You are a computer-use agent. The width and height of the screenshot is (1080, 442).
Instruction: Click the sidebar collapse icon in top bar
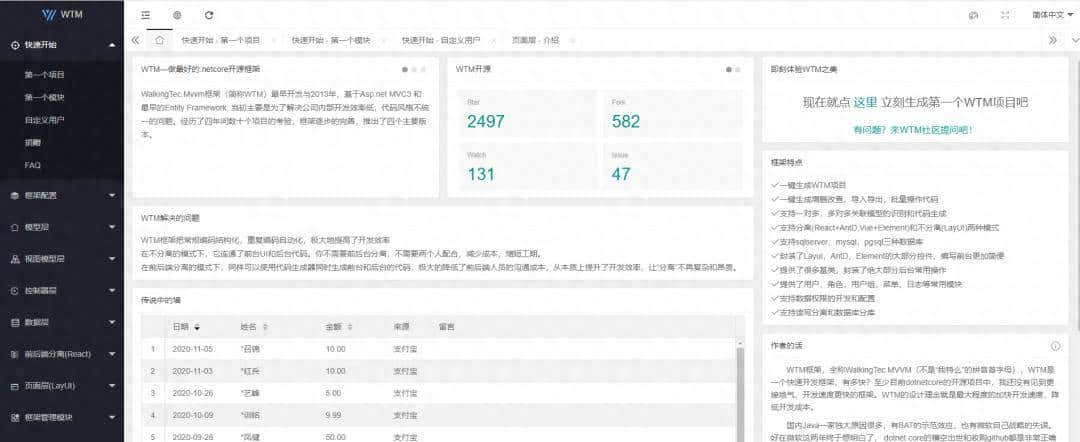click(145, 15)
